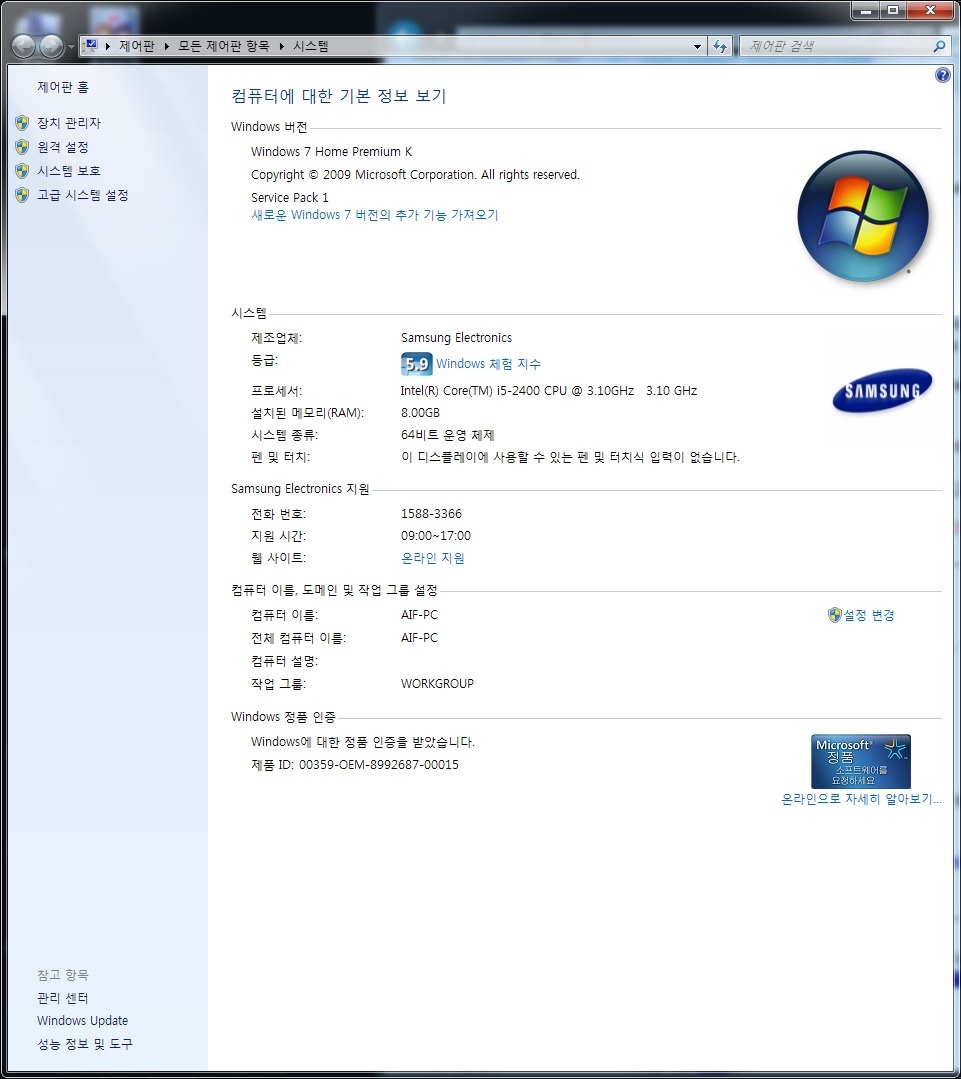This screenshot has height=1079, width=961.
Task: Click the computer icon in address bar
Action: point(91,45)
